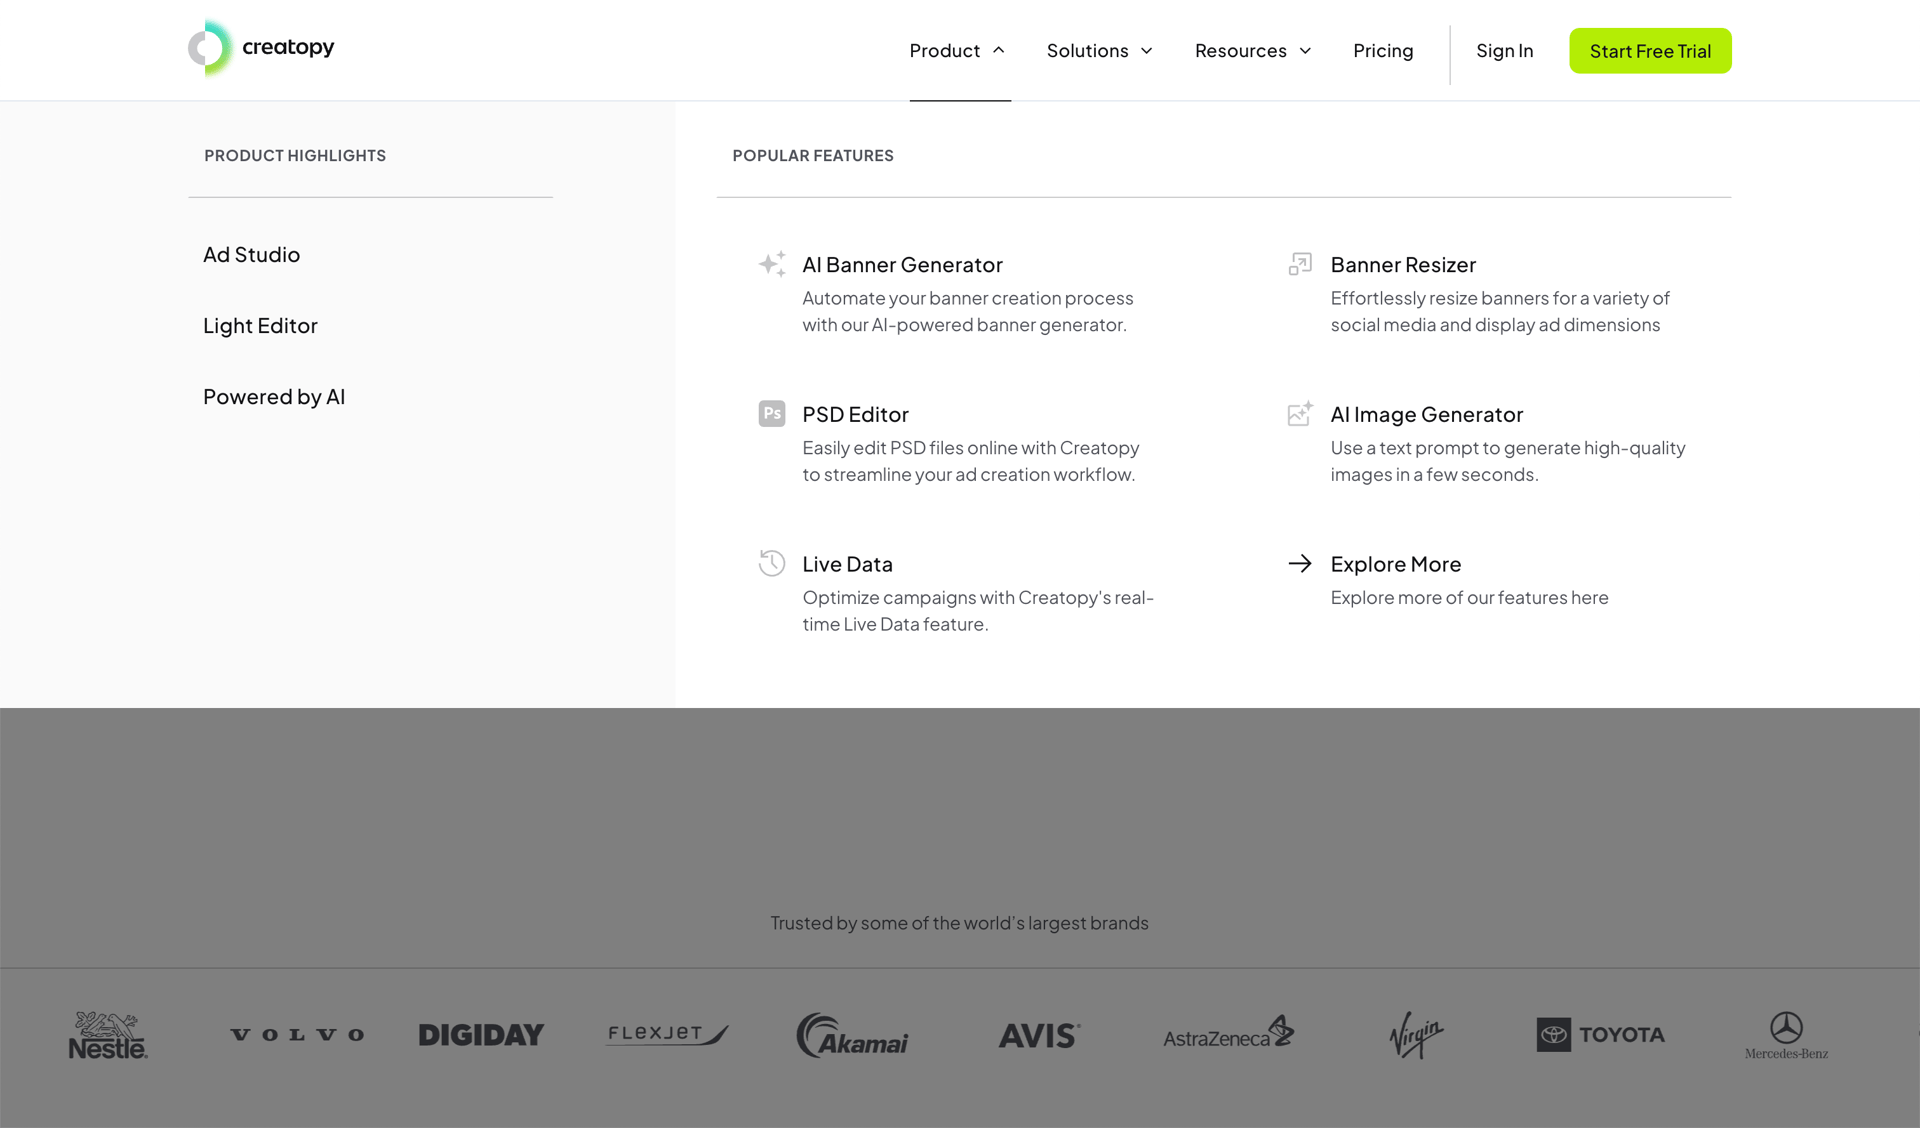Click the Mercedes-Benz brand logo
This screenshot has height=1128, width=1920.
point(1785,1035)
